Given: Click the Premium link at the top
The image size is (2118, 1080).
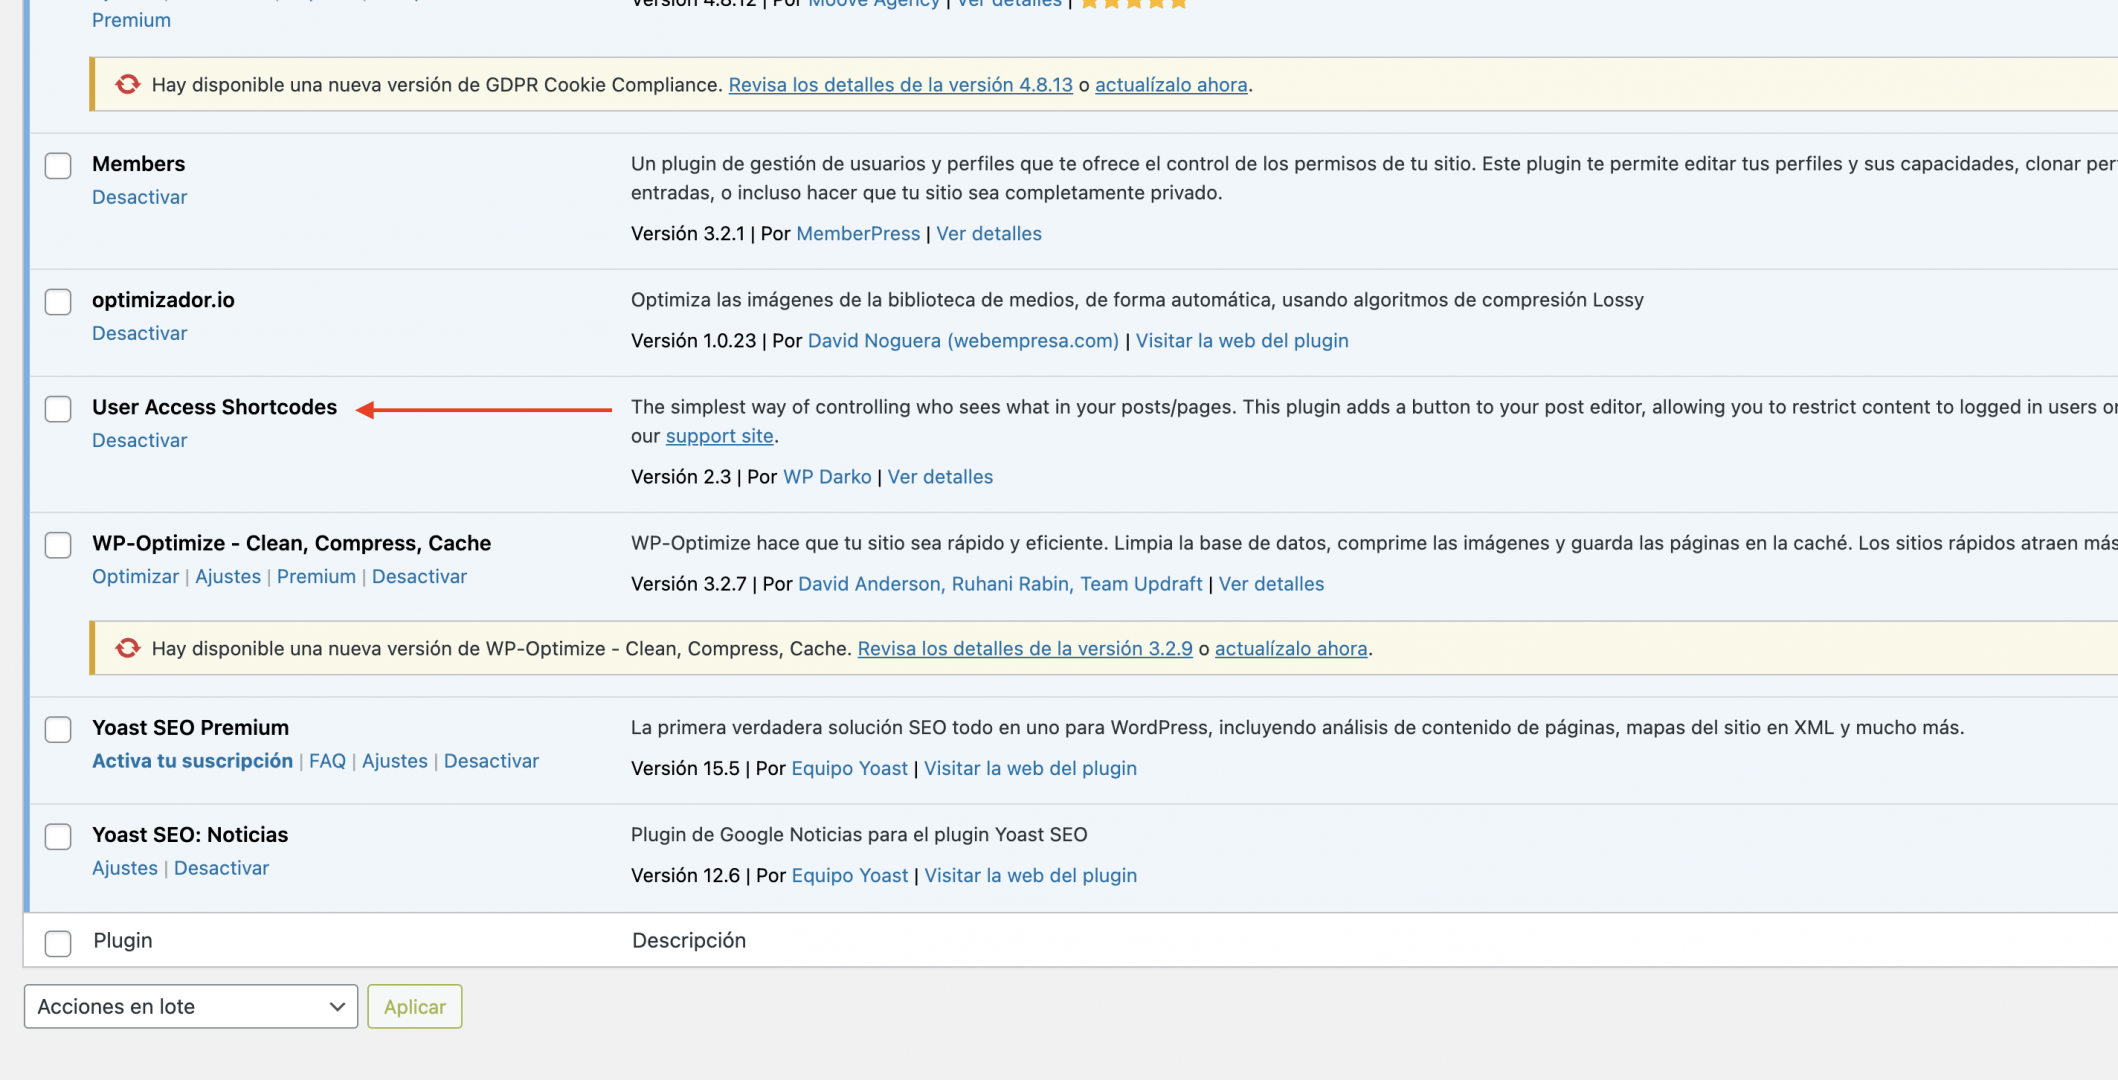Looking at the screenshot, I should coord(131,20).
